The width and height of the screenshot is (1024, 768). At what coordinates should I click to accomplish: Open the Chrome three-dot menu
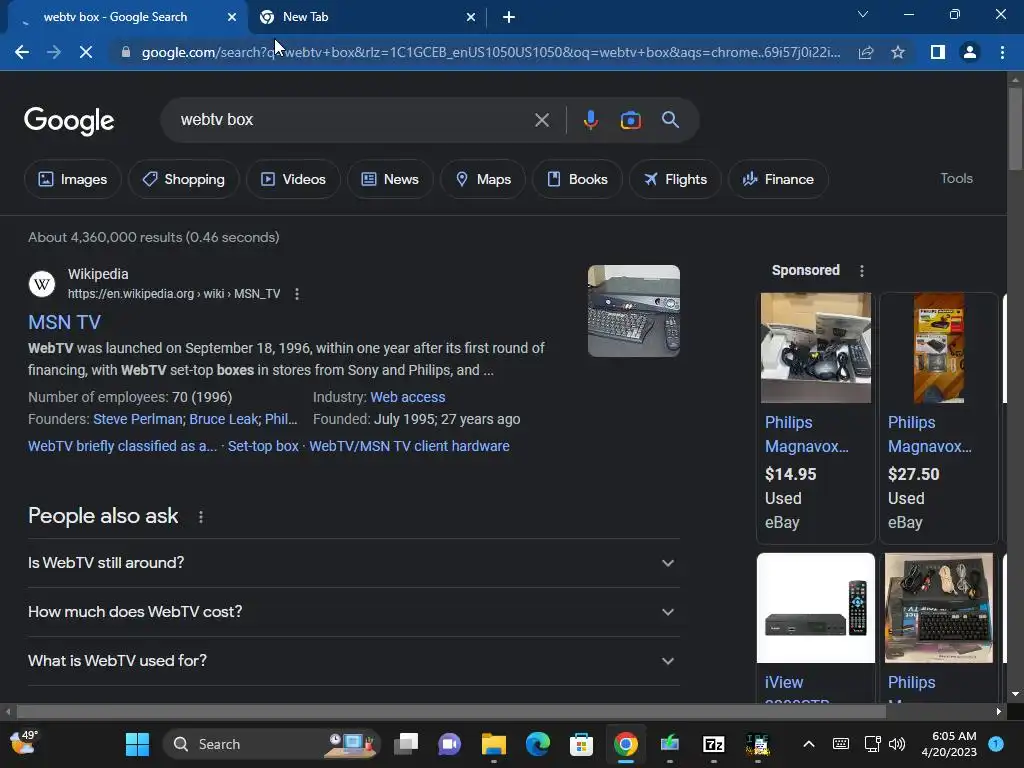[1002, 52]
